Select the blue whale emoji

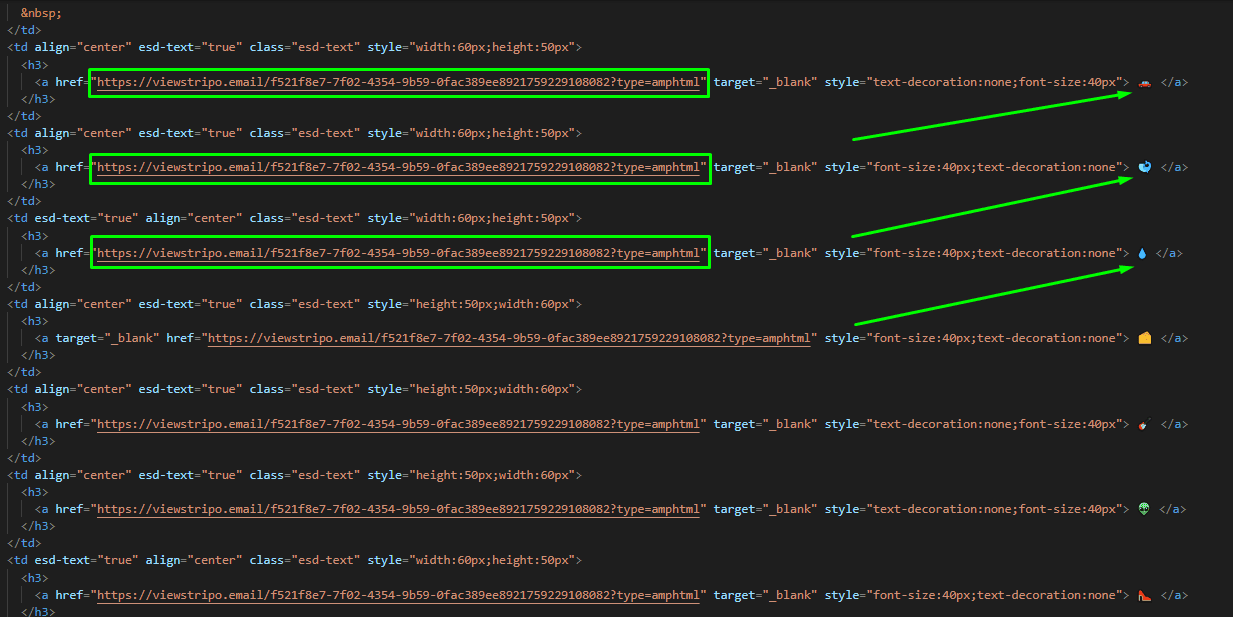coord(1144,168)
